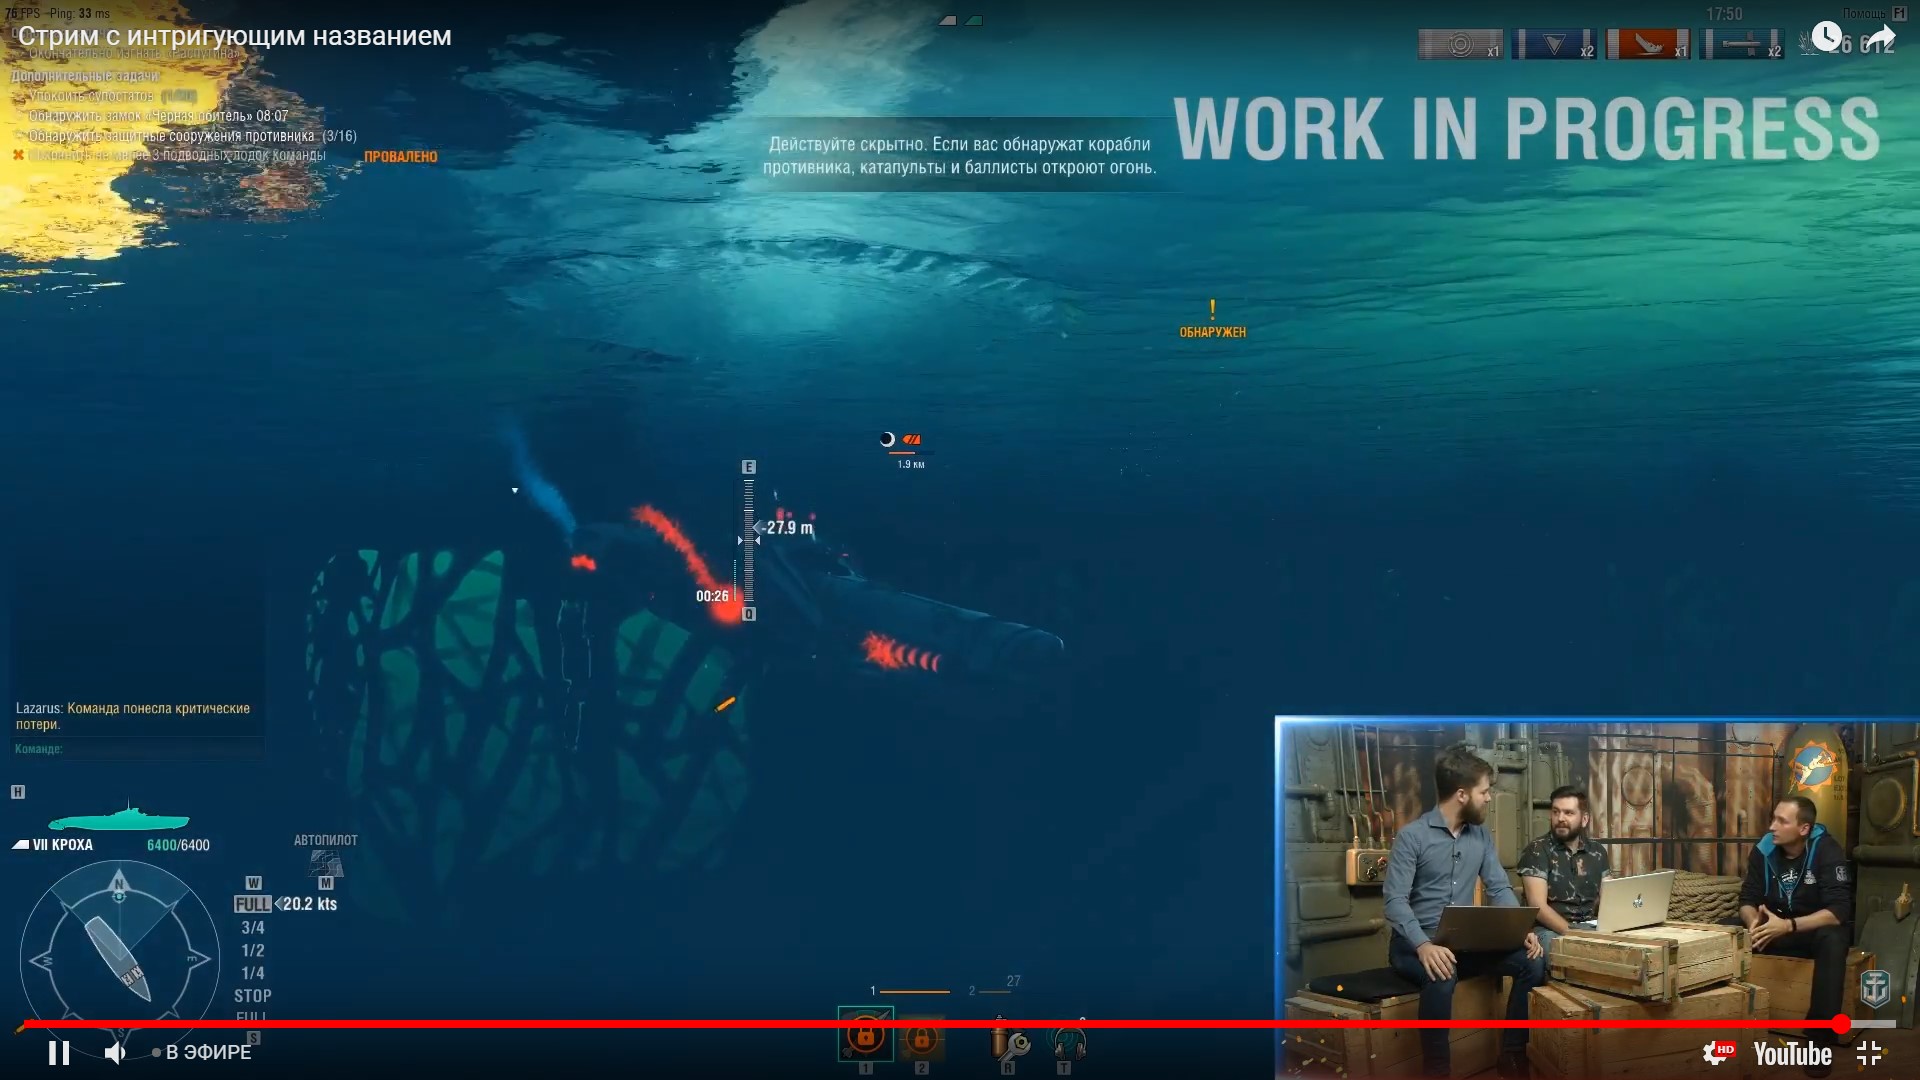Pause the video playback
This screenshot has width=1920, height=1080.
tap(59, 1053)
